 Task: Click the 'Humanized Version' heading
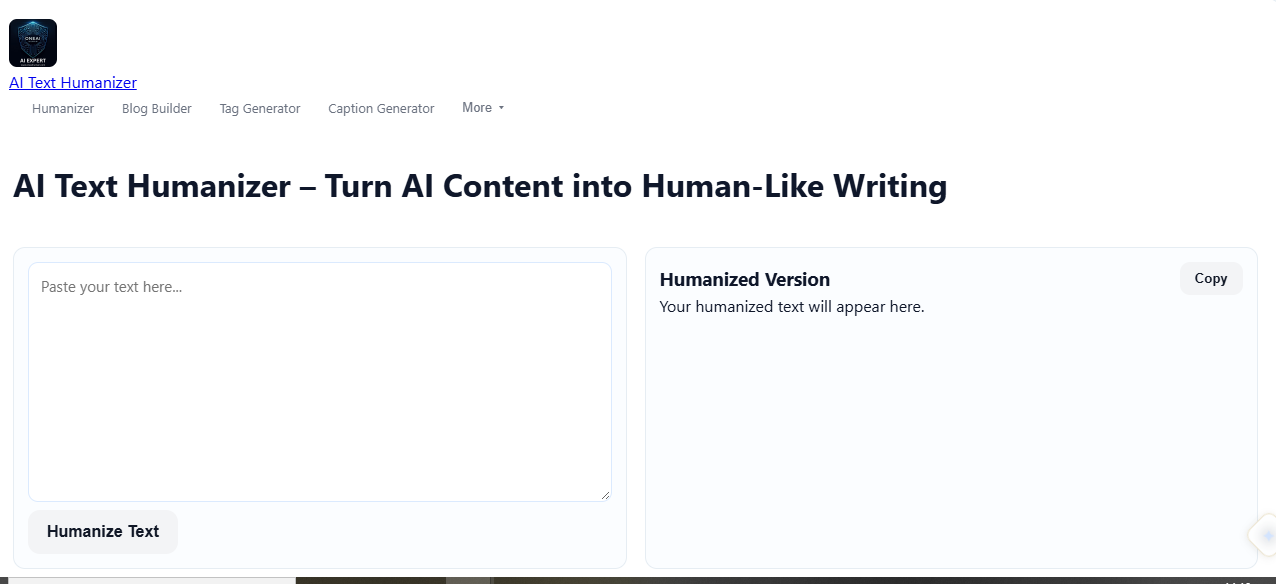(745, 279)
